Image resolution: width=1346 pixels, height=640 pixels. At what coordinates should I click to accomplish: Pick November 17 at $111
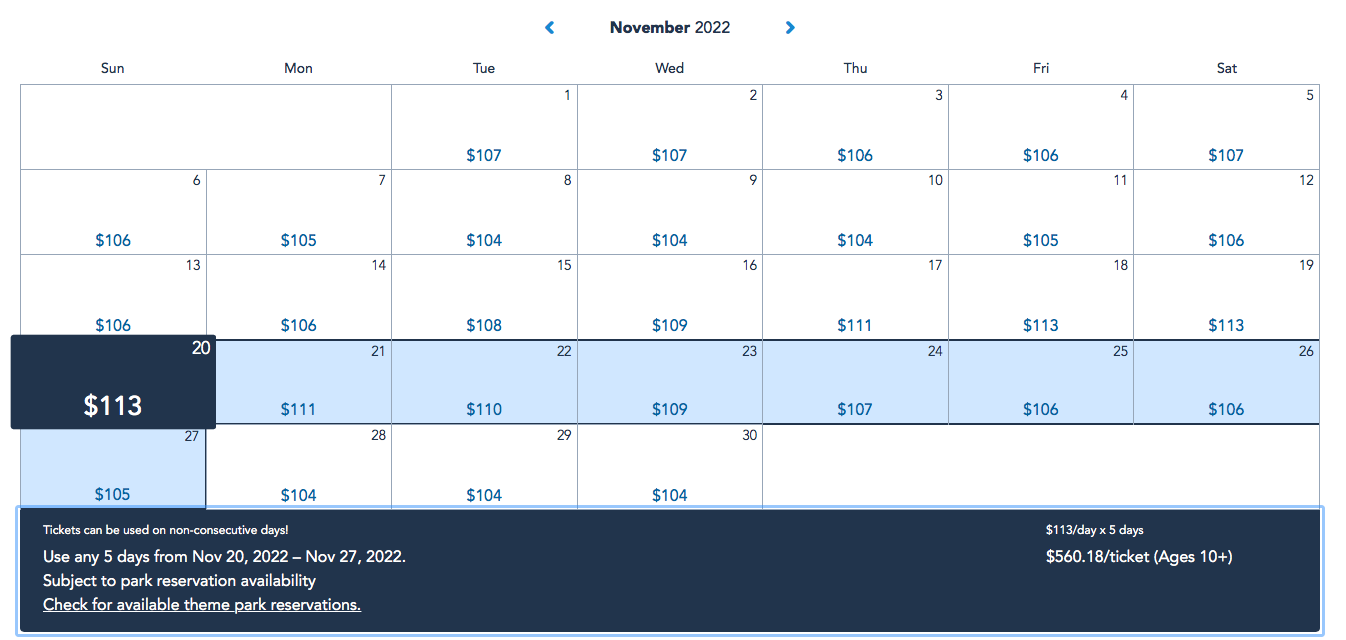tap(855, 297)
